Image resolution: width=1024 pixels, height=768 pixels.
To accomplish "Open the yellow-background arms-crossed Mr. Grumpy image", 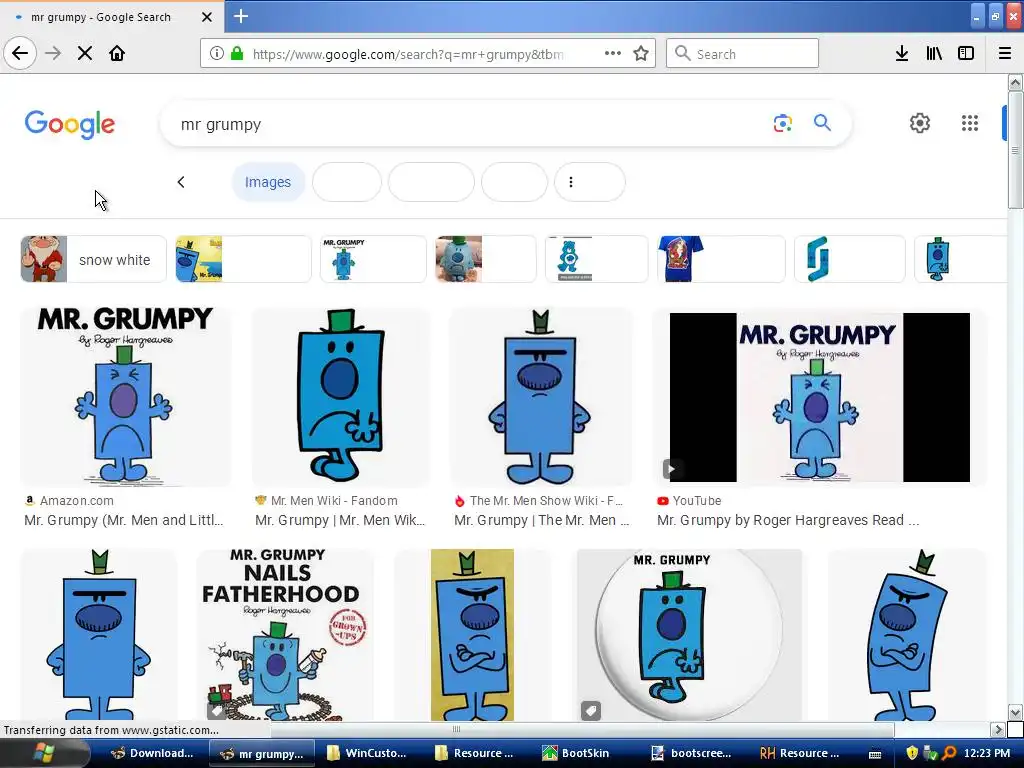I will click(x=472, y=635).
